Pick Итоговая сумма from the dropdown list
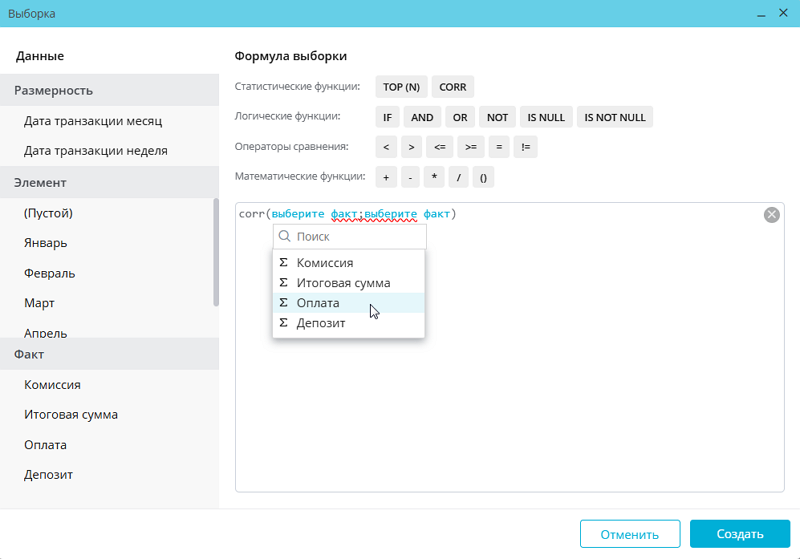This screenshot has width=800, height=559. pos(343,283)
